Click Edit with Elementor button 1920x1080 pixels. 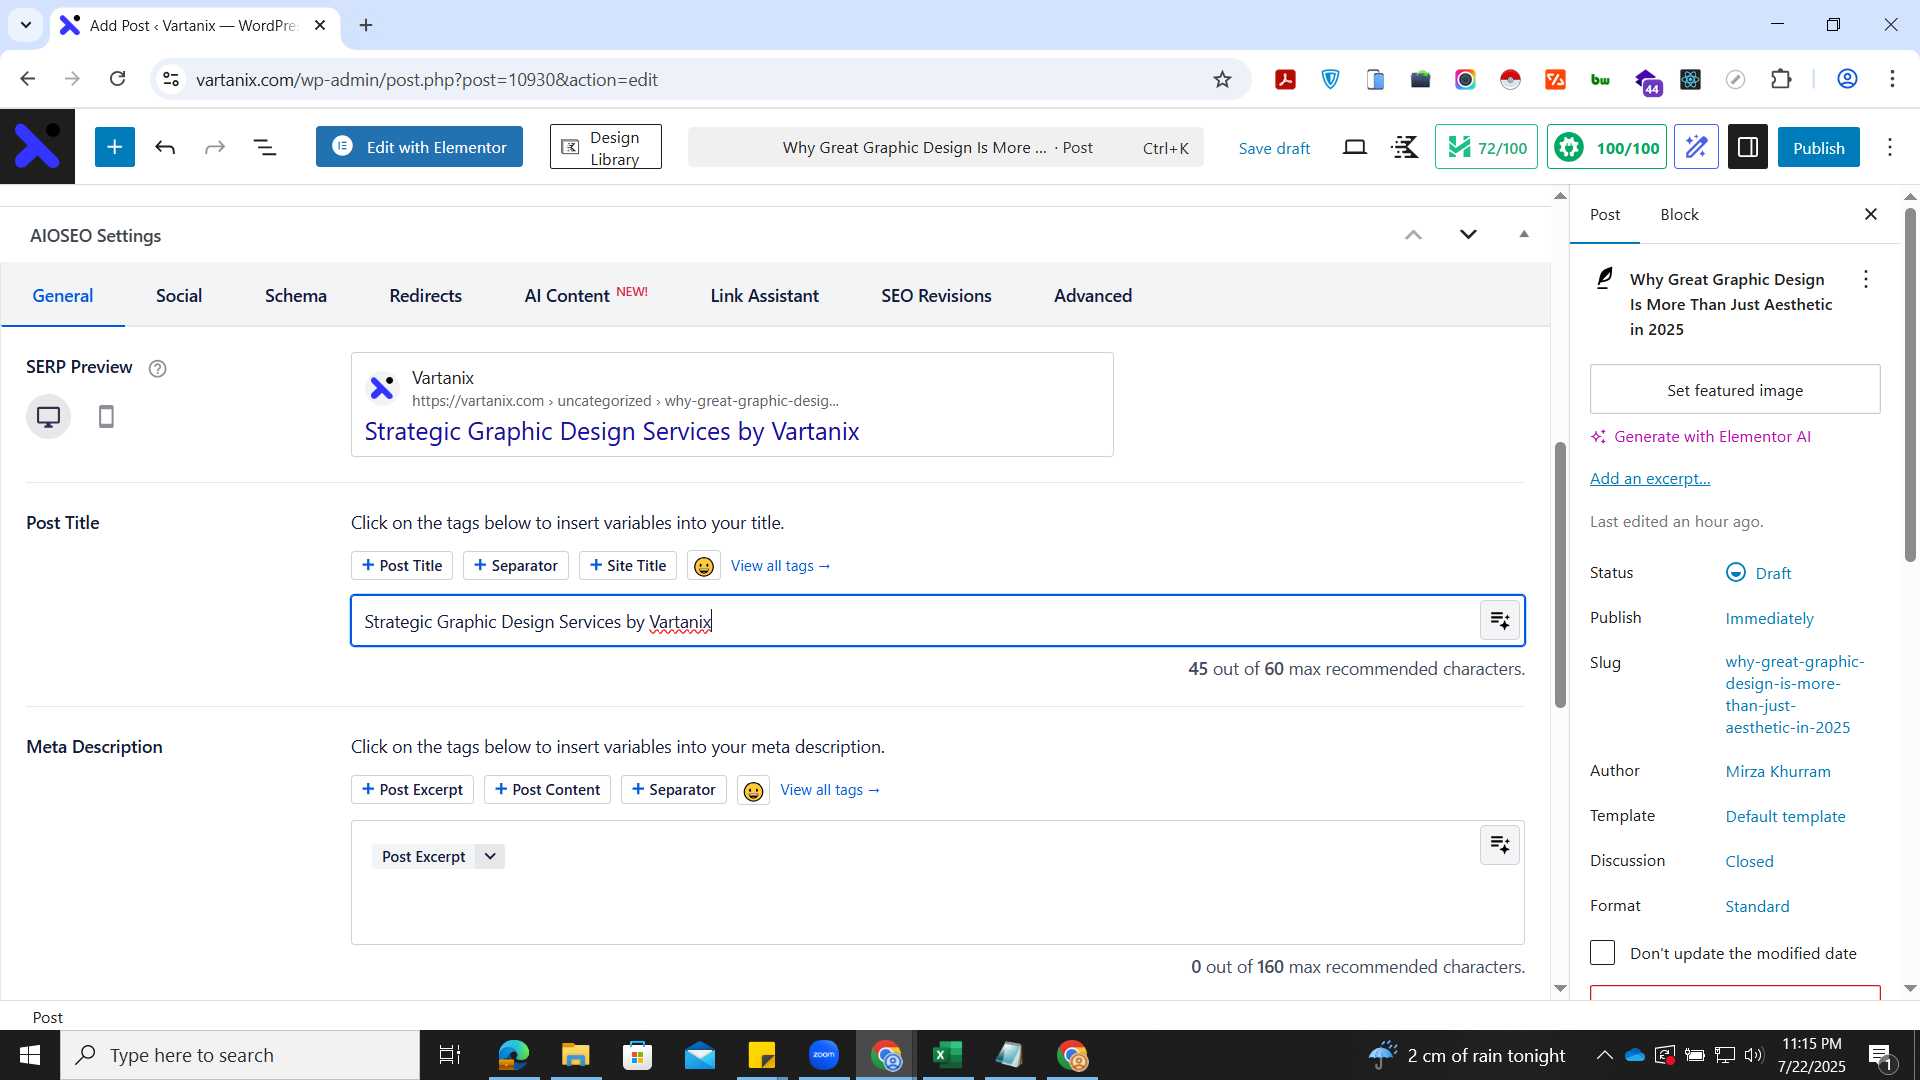(x=419, y=147)
